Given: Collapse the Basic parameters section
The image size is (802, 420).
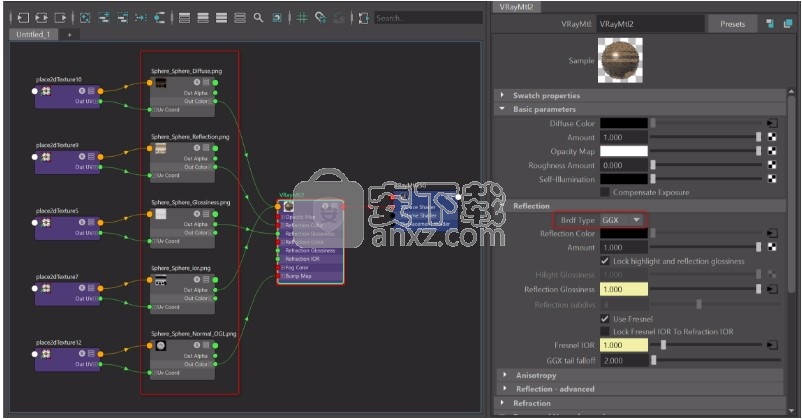Looking at the screenshot, I should click(640, 109).
